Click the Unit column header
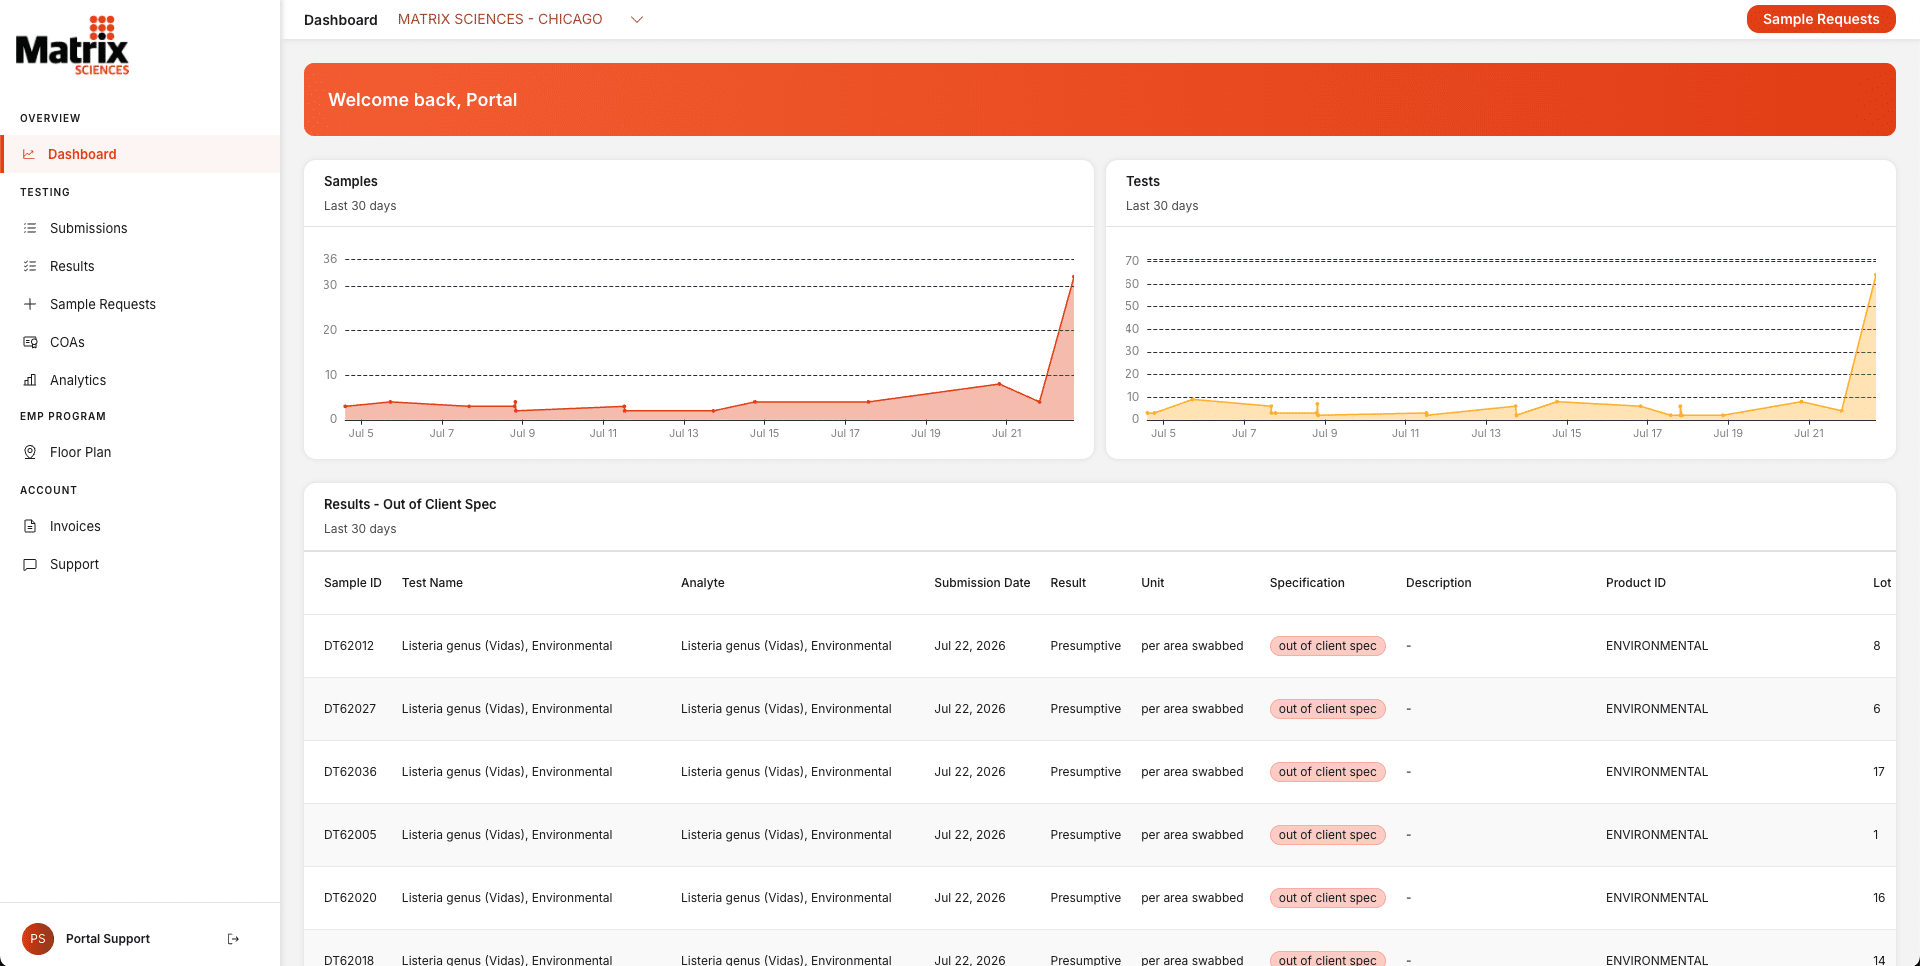This screenshot has height=966, width=1920. (1153, 583)
